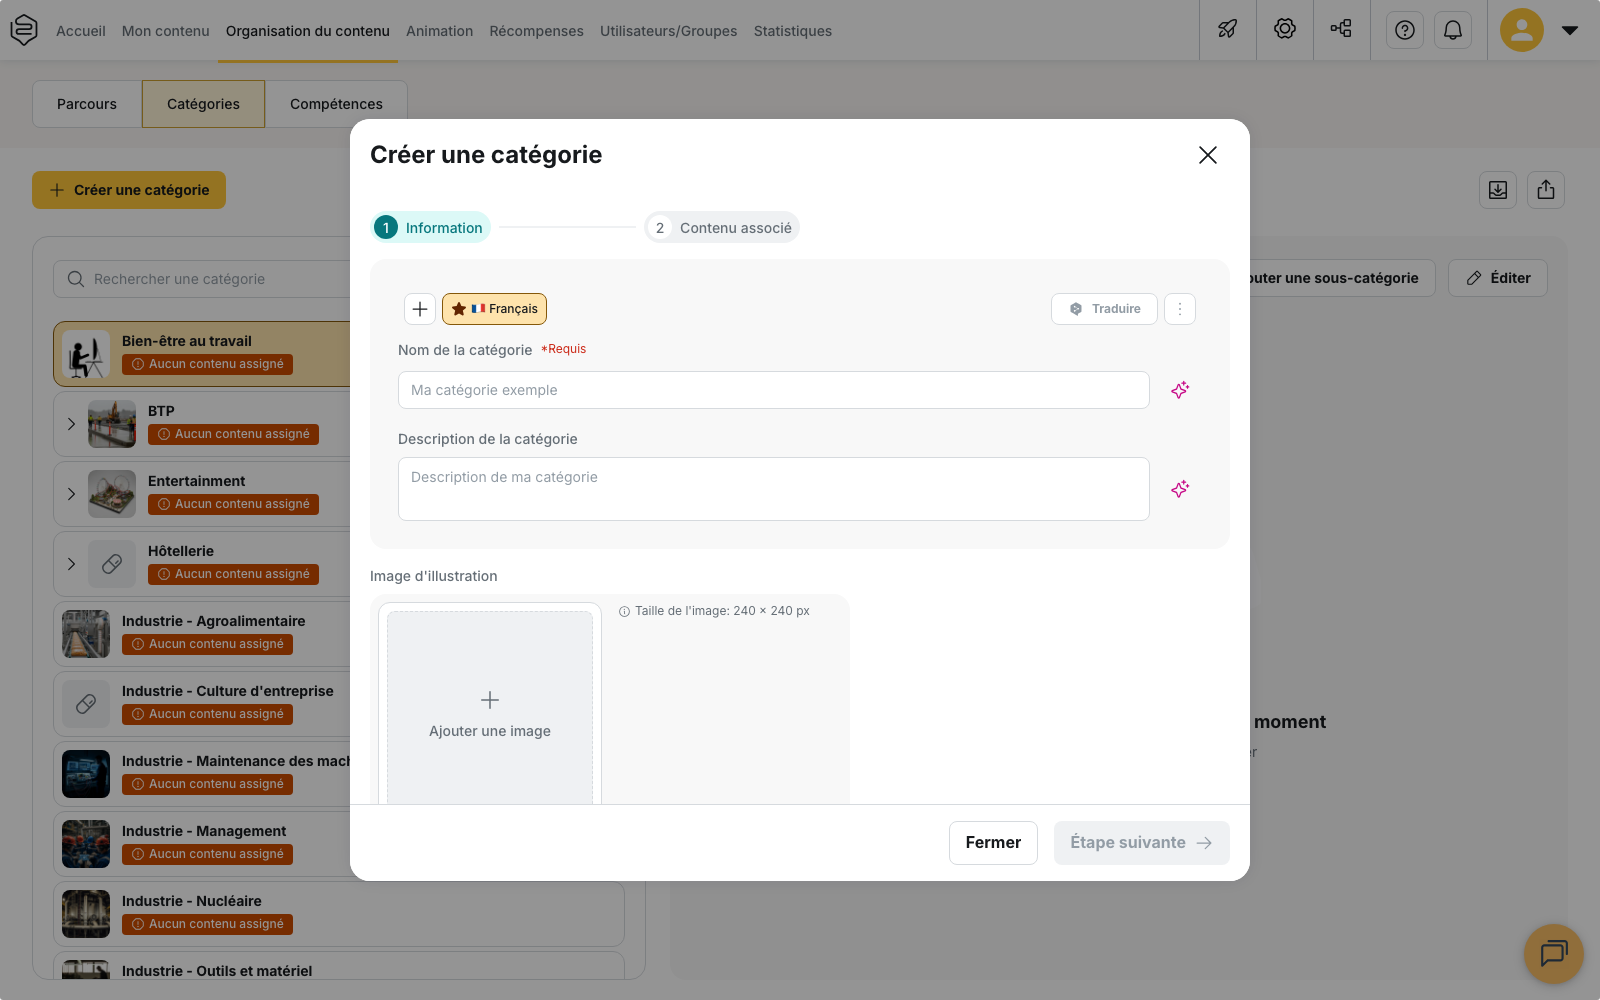The width and height of the screenshot is (1600, 1000).
Task: Click the application logo in top-left
Action: [24, 30]
